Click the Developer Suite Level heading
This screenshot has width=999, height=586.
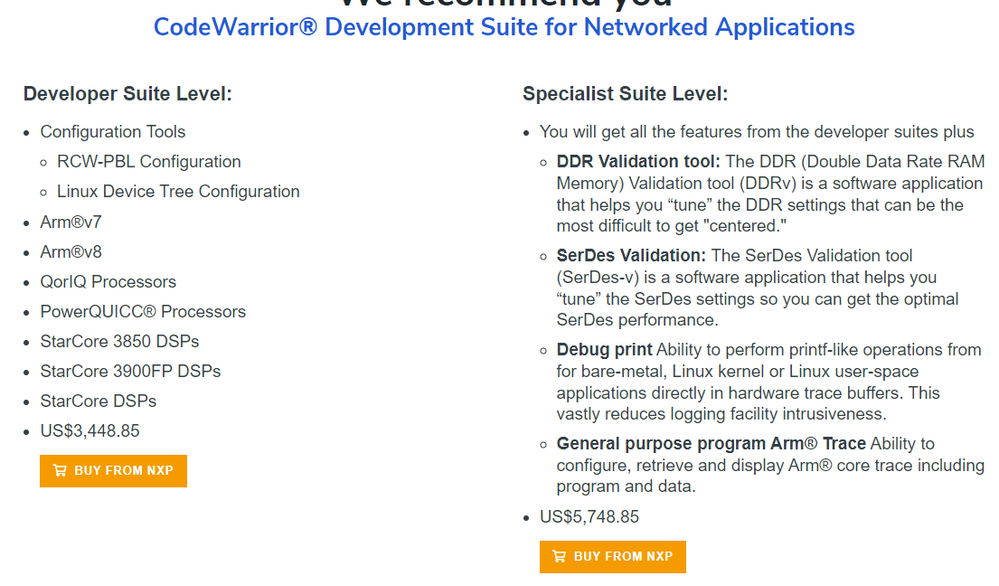coord(126,93)
